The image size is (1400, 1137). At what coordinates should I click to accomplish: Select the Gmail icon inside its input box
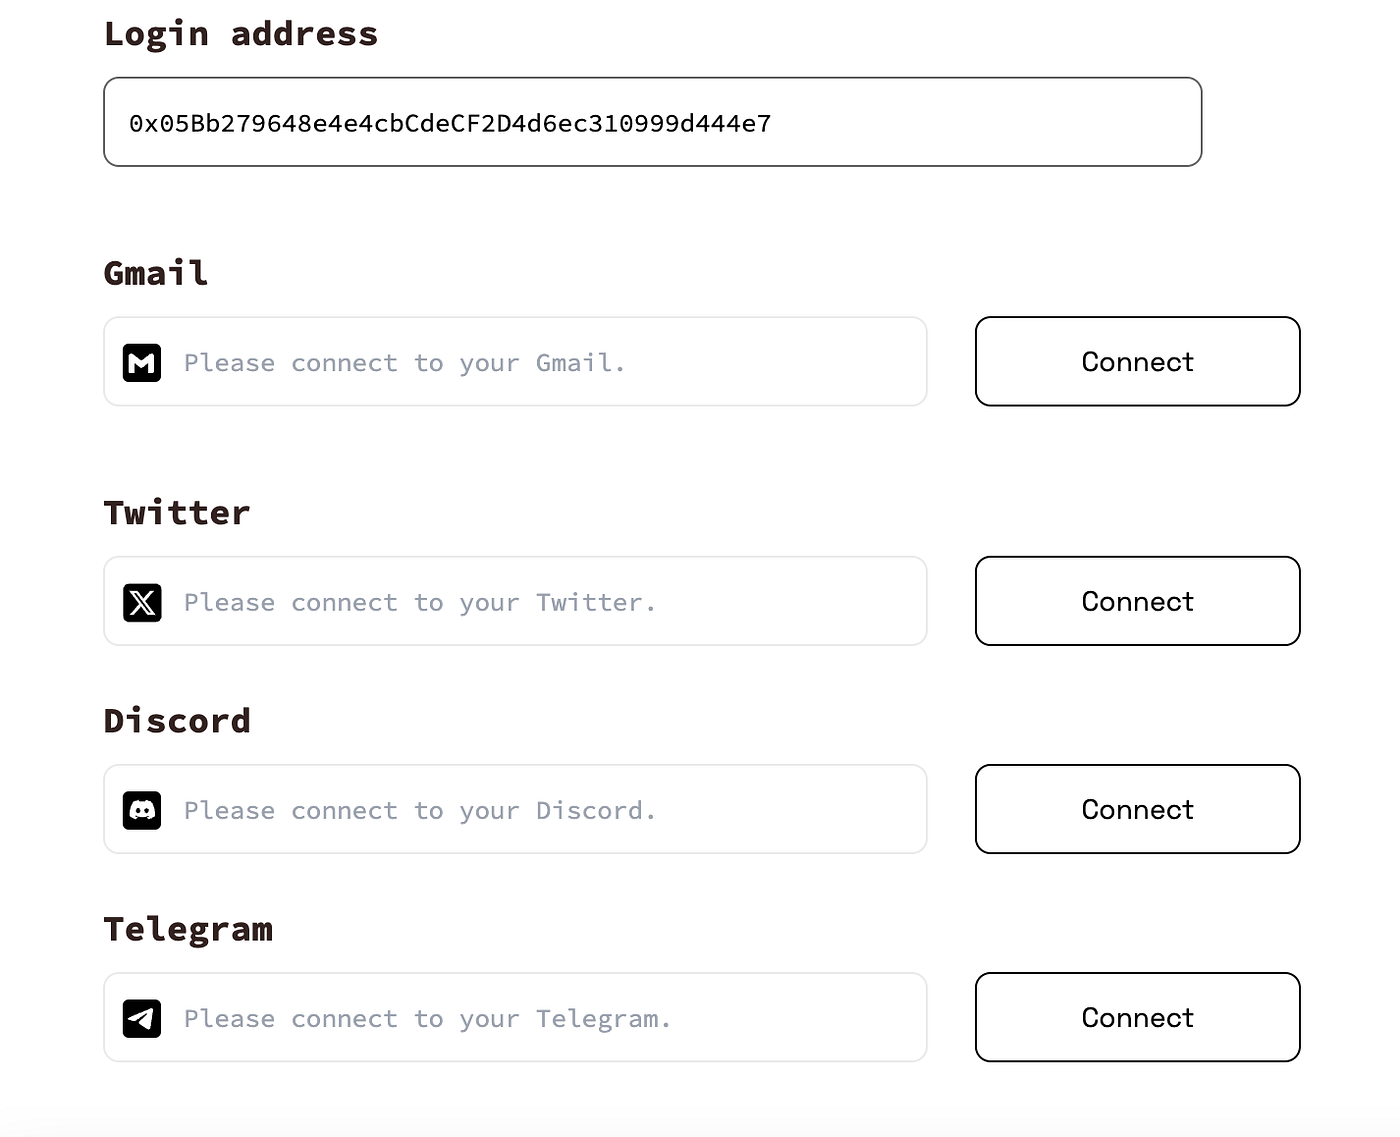(142, 362)
